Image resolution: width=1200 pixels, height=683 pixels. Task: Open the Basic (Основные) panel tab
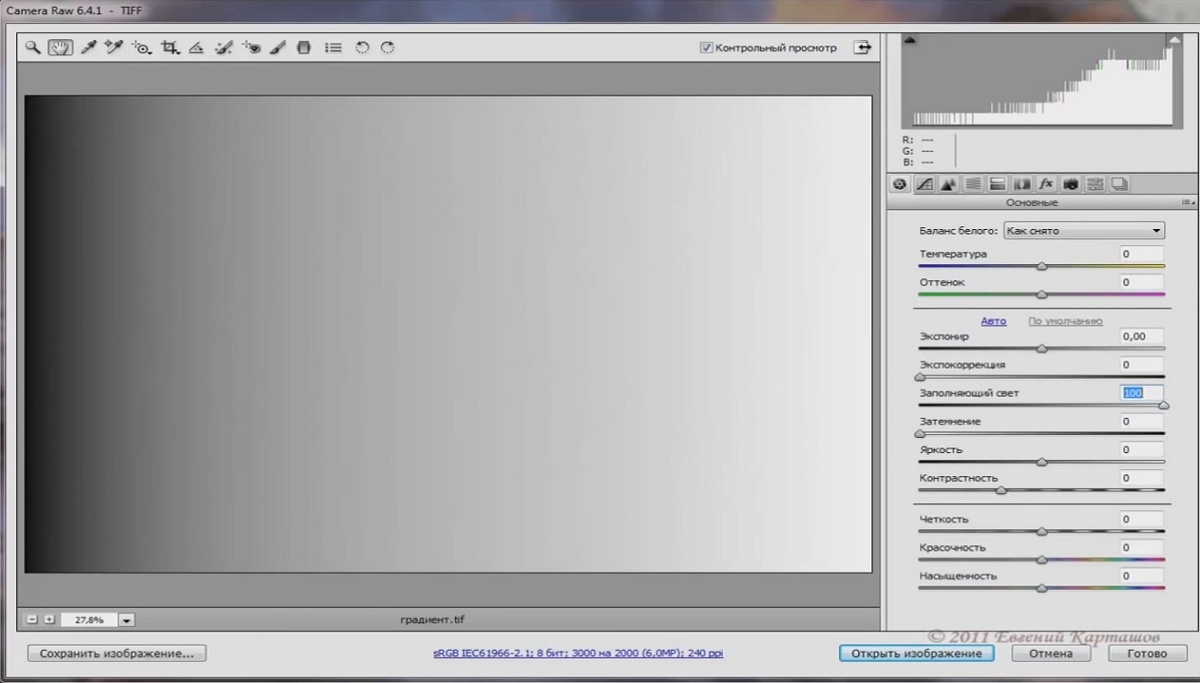(x=899, y=184)
